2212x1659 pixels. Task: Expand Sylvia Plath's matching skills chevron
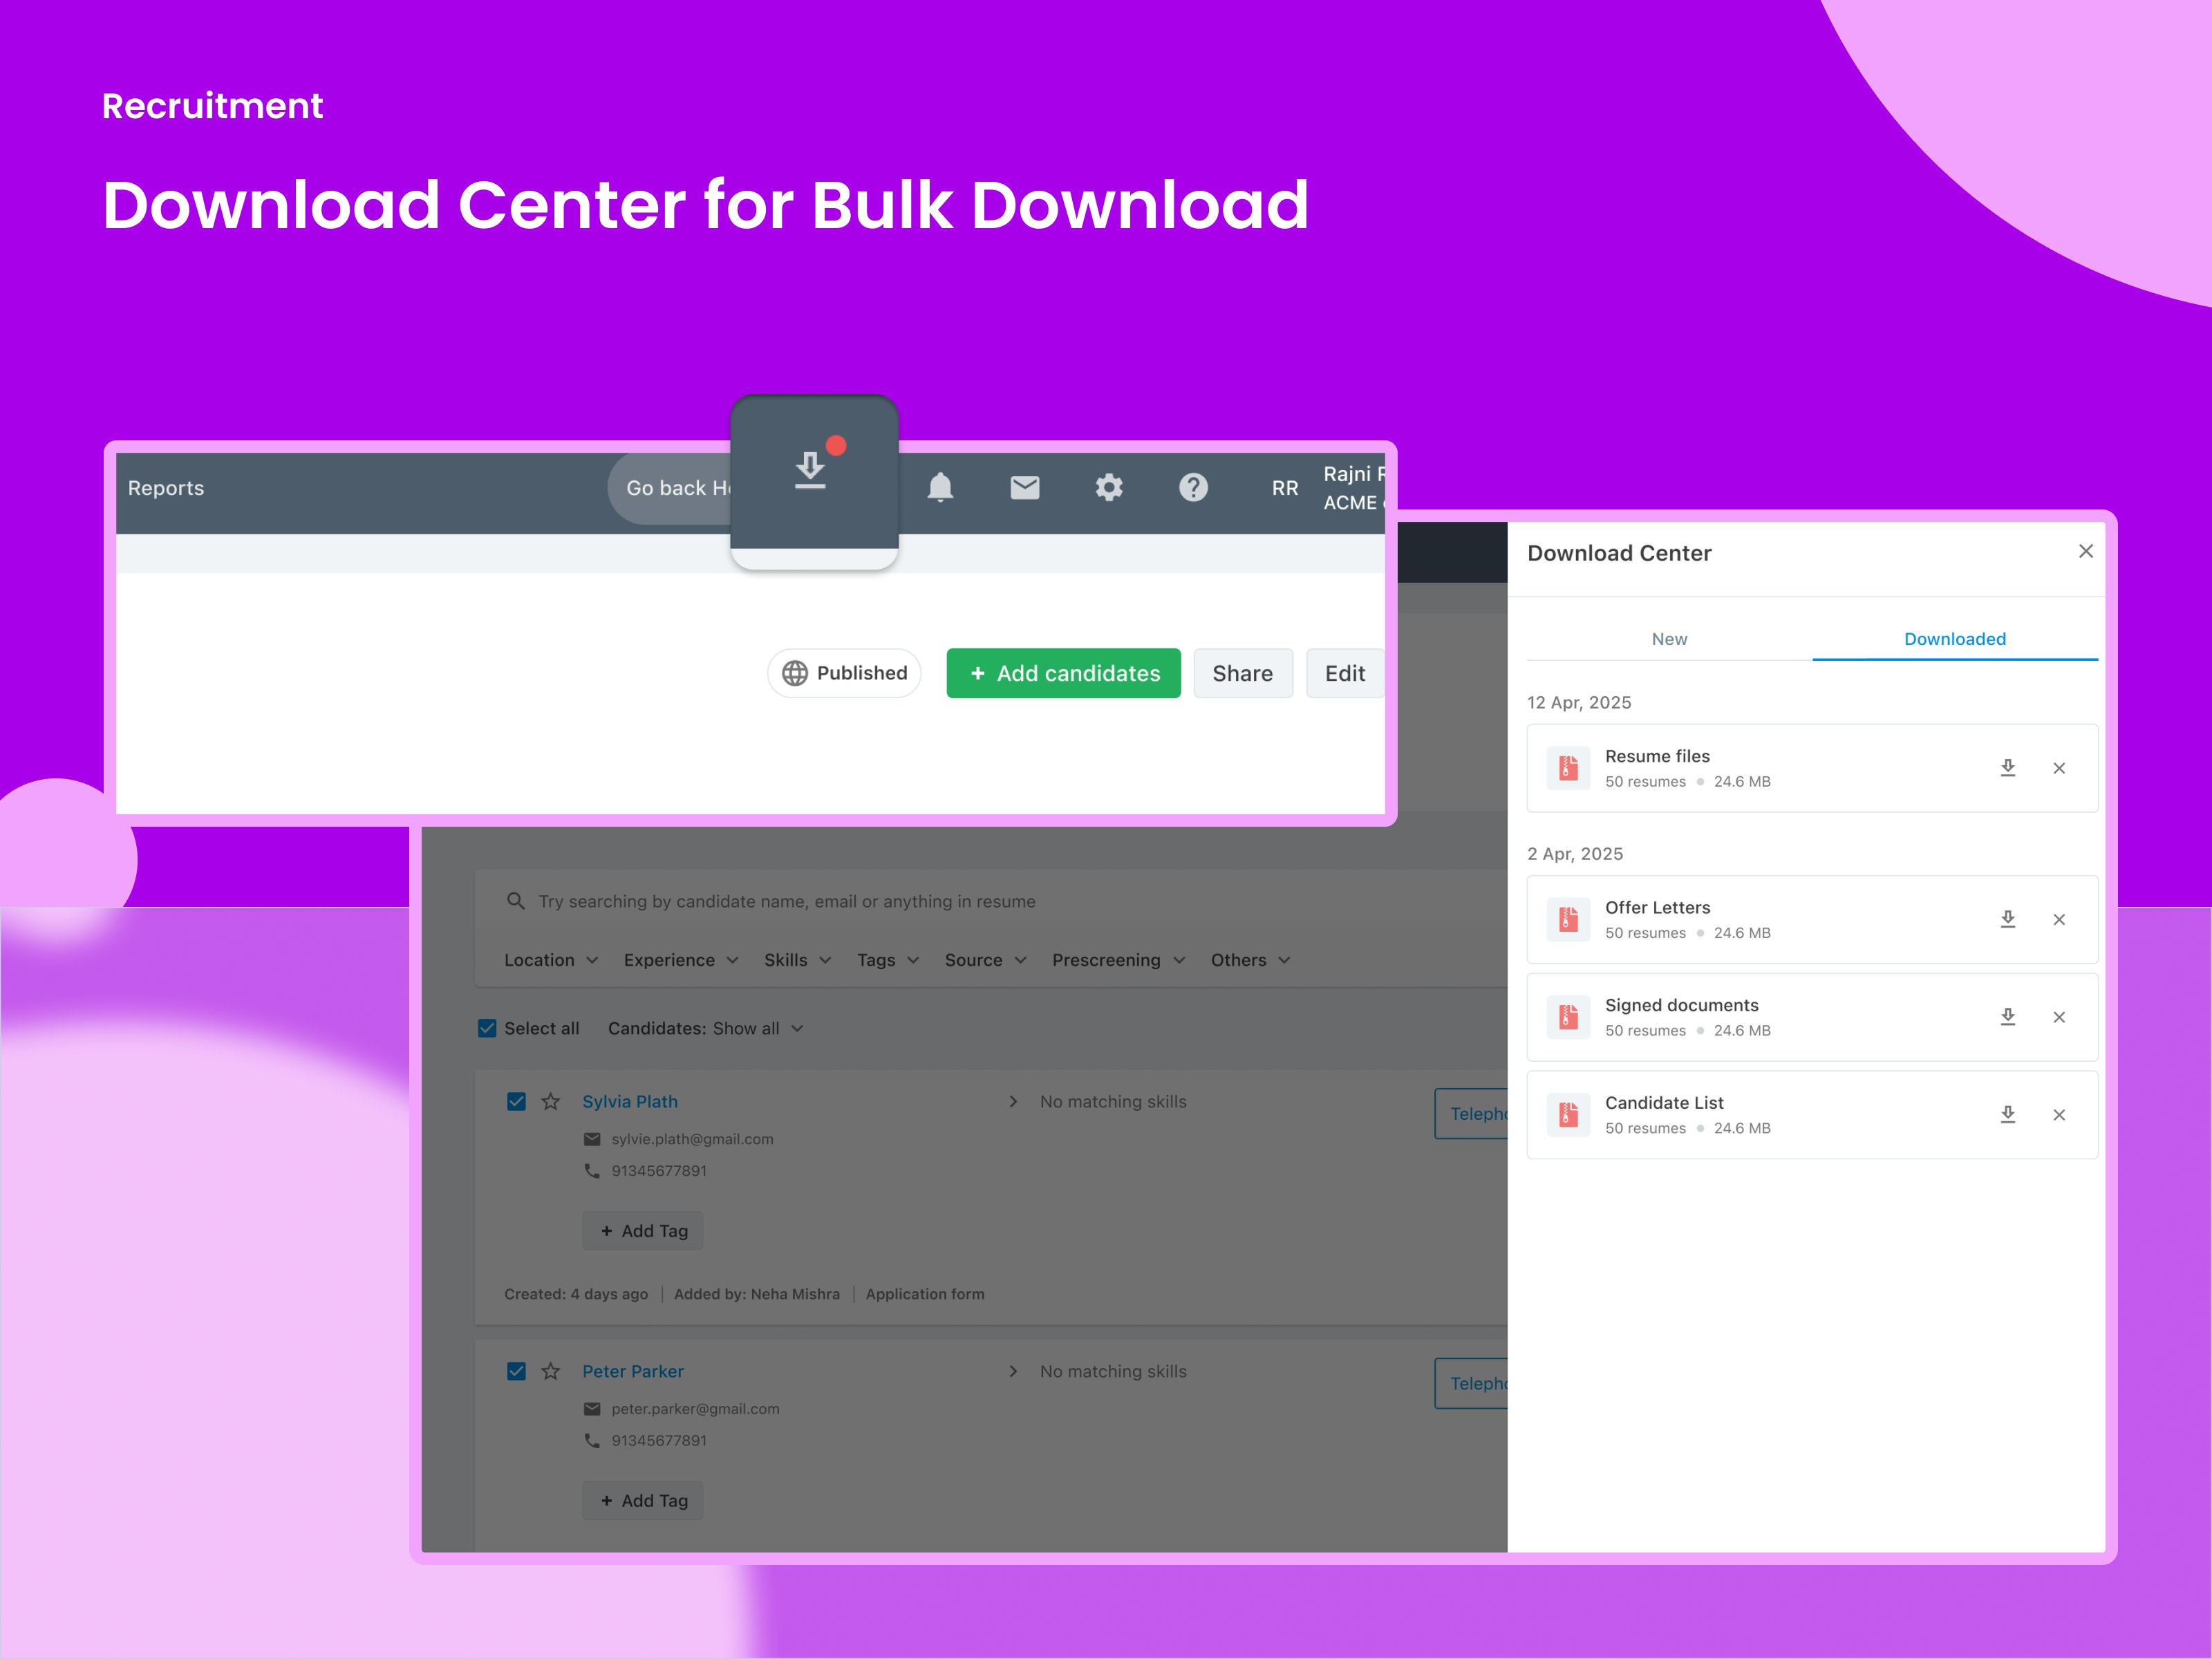click(x=1013, y=1101)
